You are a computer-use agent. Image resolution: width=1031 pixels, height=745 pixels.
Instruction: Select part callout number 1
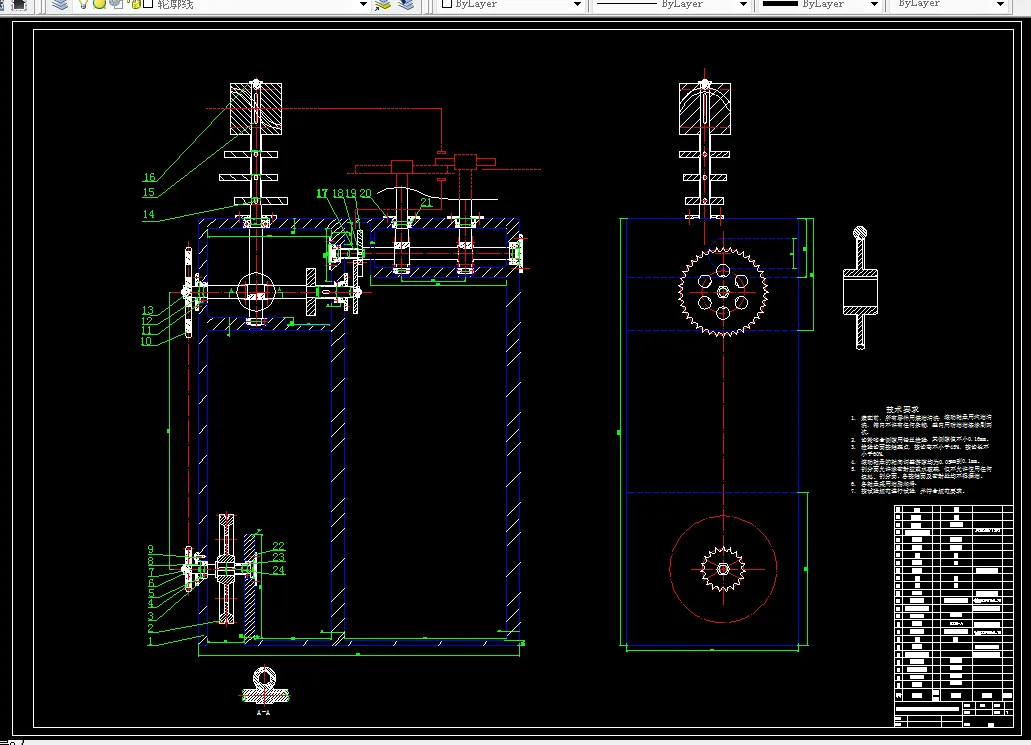(151, 641)
